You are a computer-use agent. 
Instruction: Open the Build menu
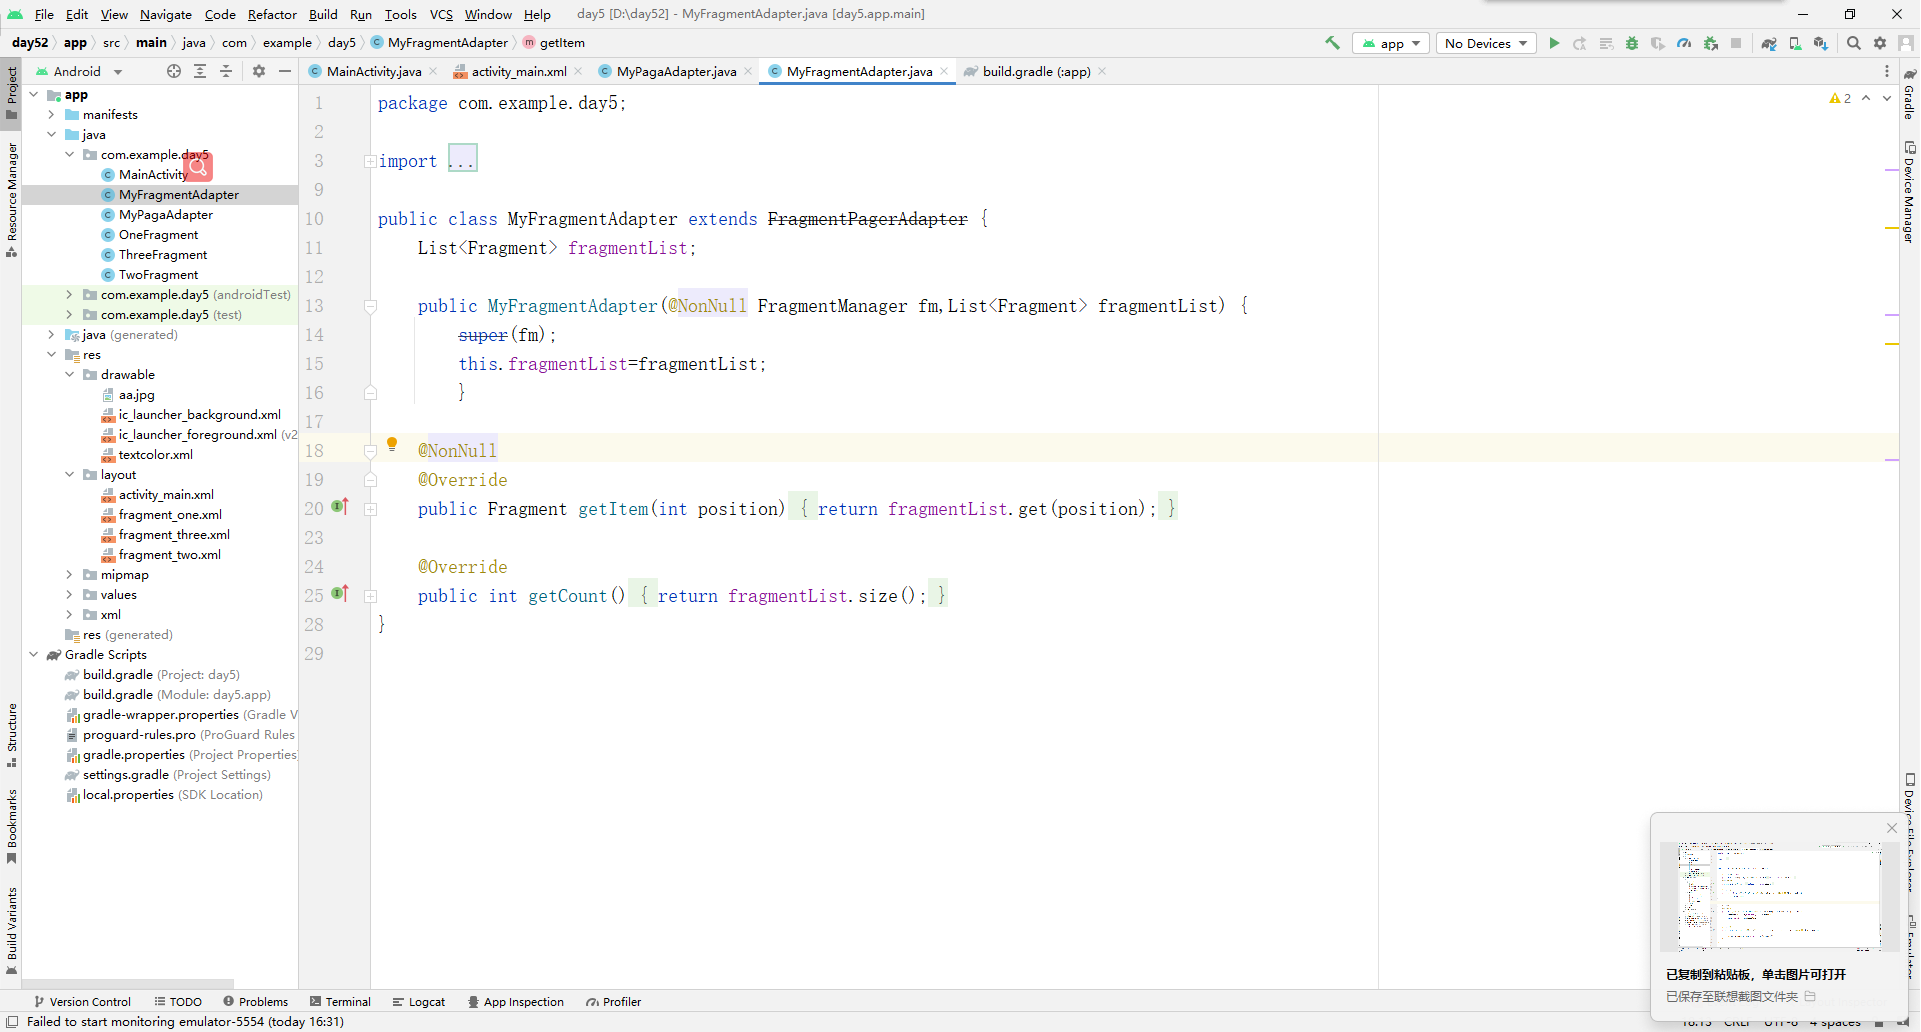tap(323, 14)
